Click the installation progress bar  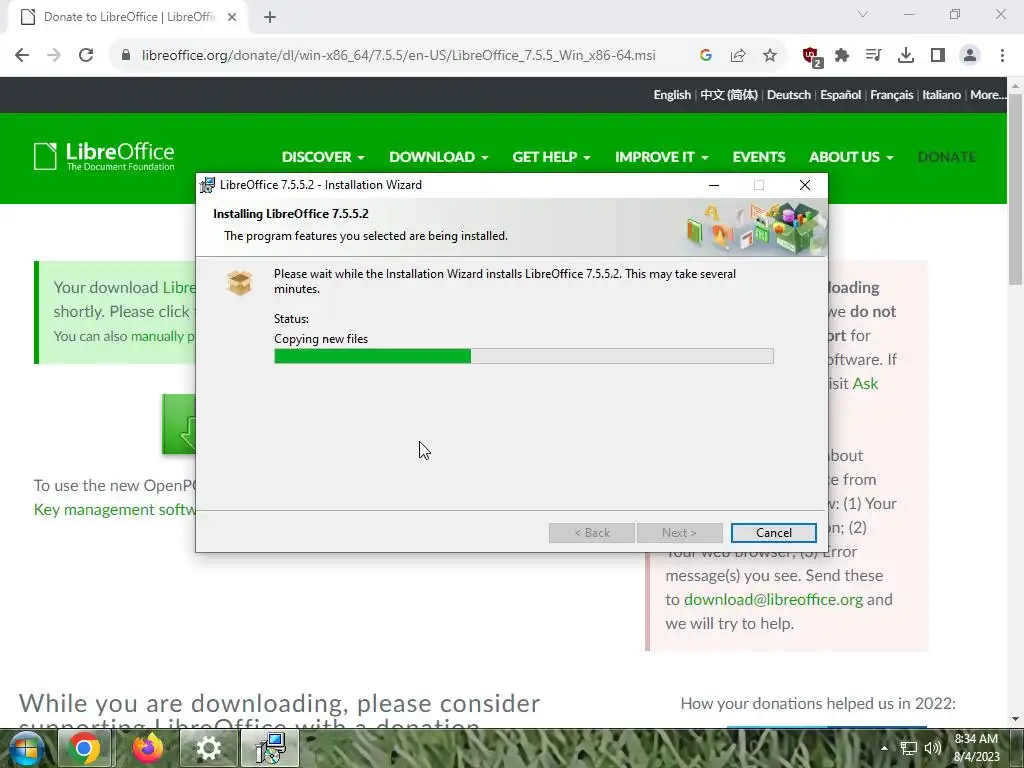click(x=524, y=356)
